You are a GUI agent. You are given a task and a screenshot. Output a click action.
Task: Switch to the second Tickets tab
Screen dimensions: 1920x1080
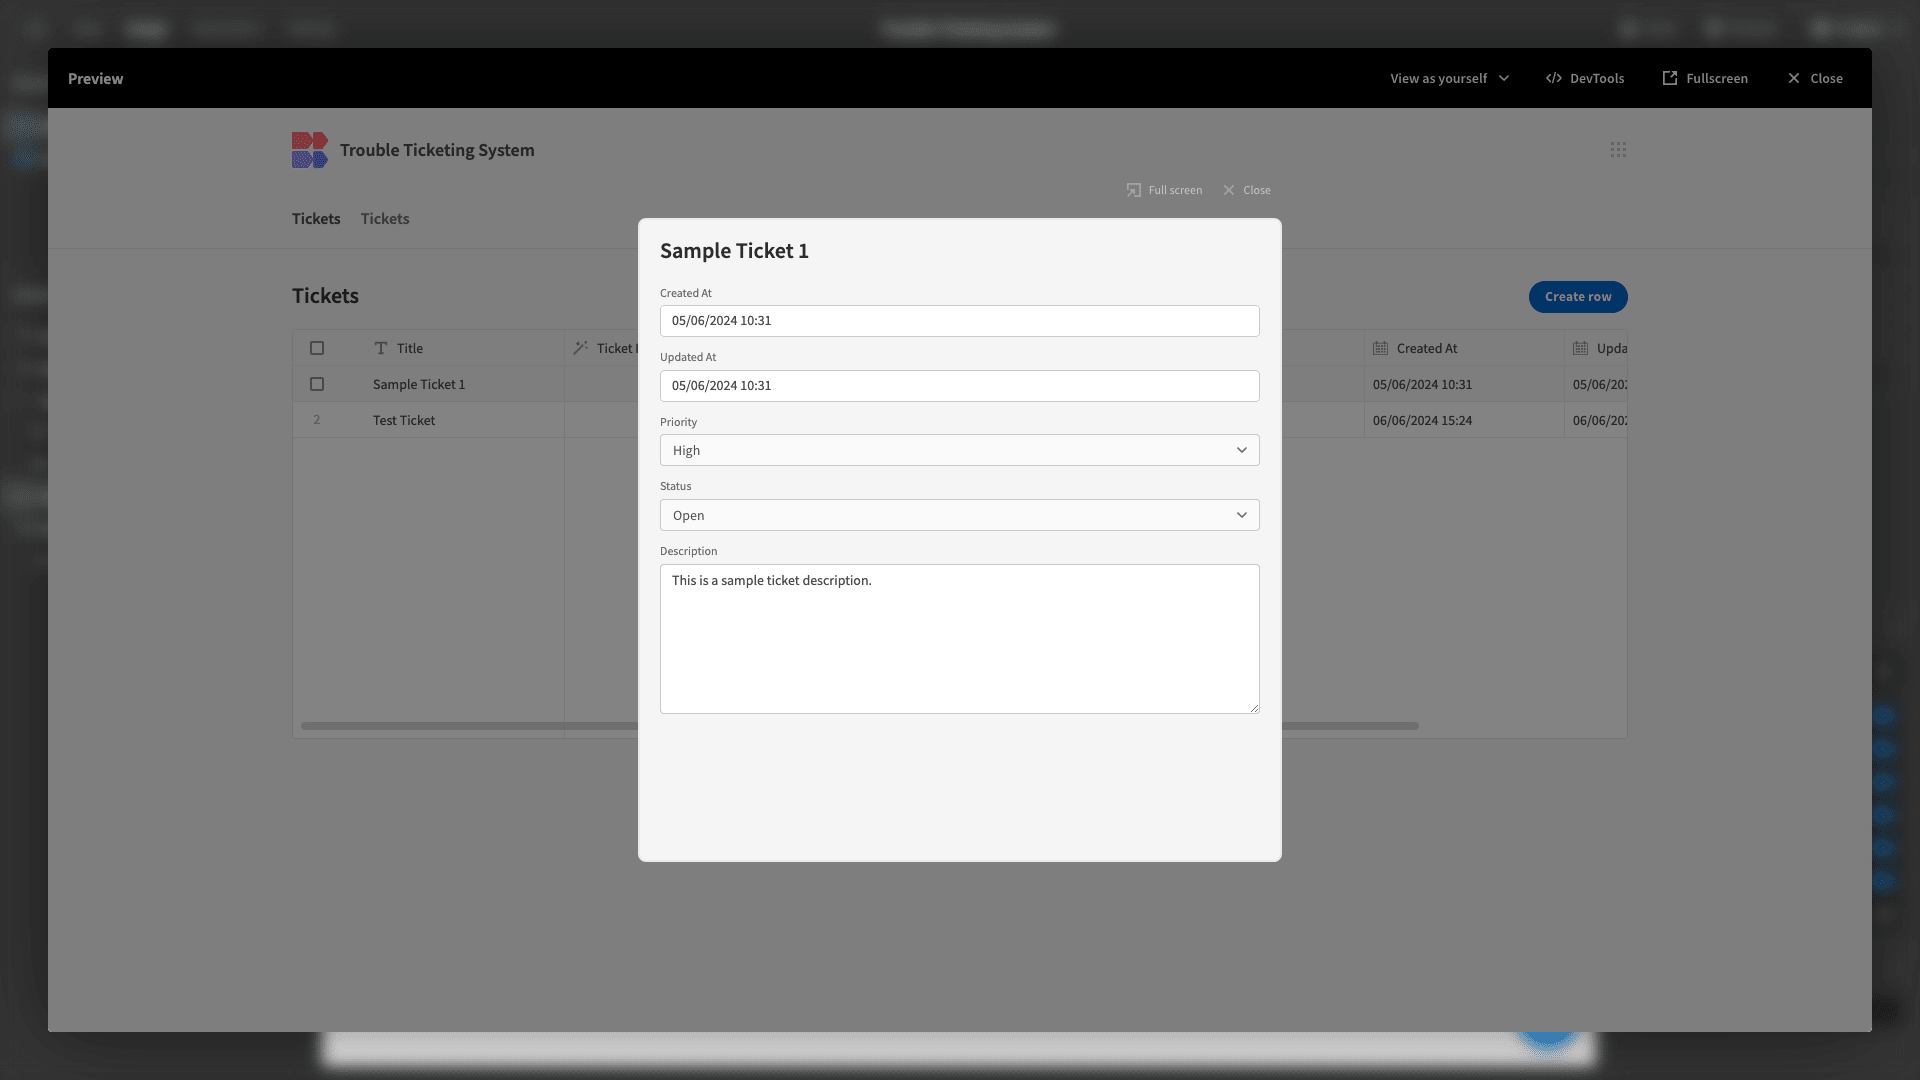pos(385,219)
